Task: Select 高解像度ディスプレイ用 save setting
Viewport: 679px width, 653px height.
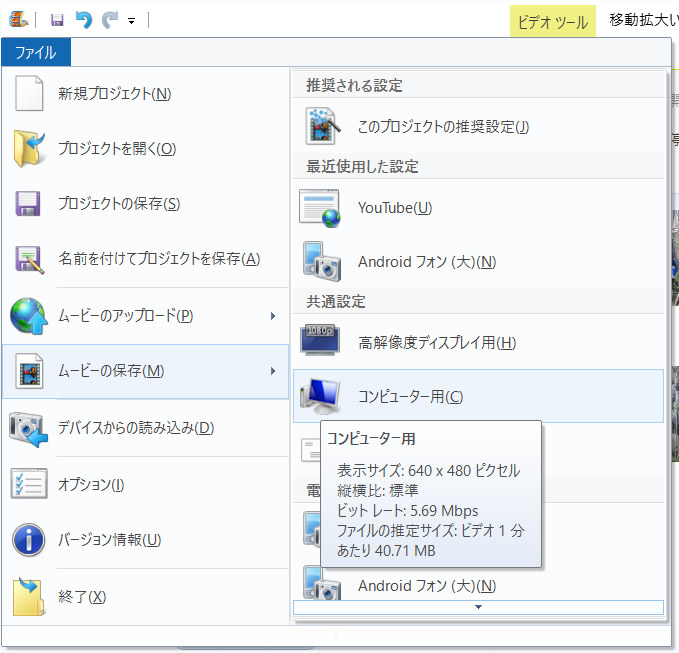Action: (437, 343)
